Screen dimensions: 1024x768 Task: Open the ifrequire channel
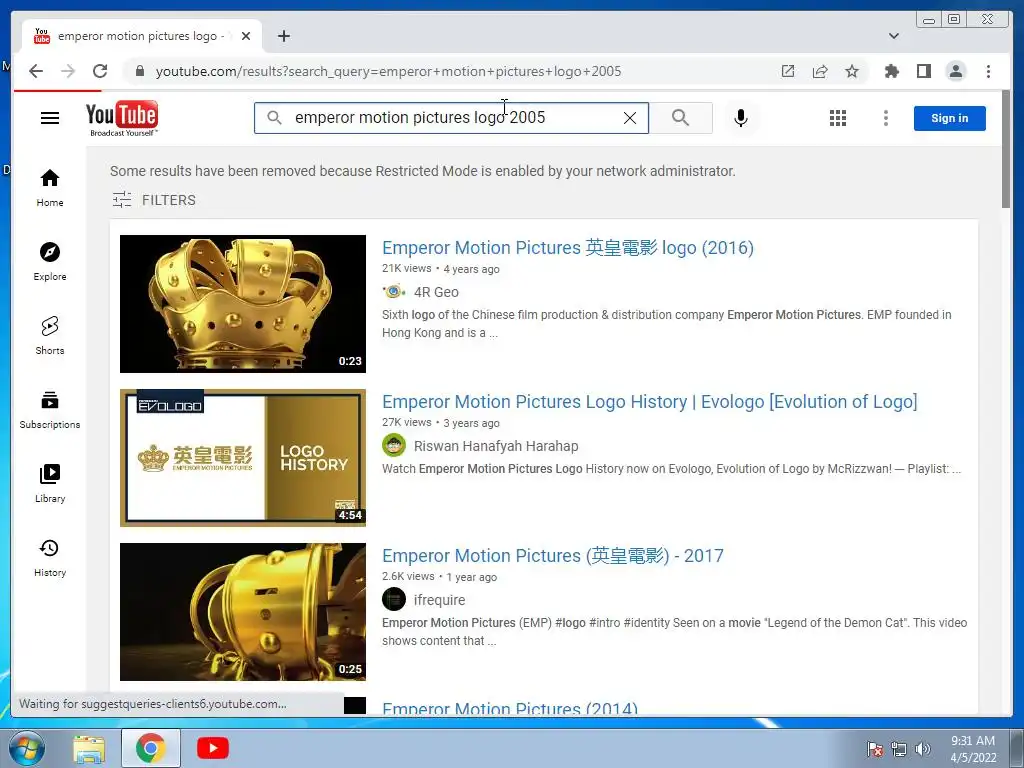[440, 600]
